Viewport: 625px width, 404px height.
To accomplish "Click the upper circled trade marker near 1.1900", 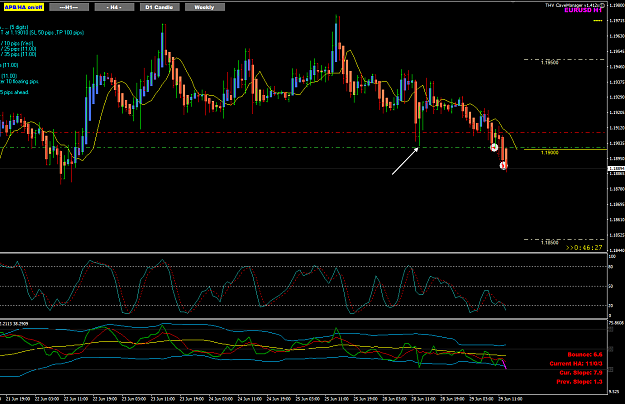I will 494,147.
